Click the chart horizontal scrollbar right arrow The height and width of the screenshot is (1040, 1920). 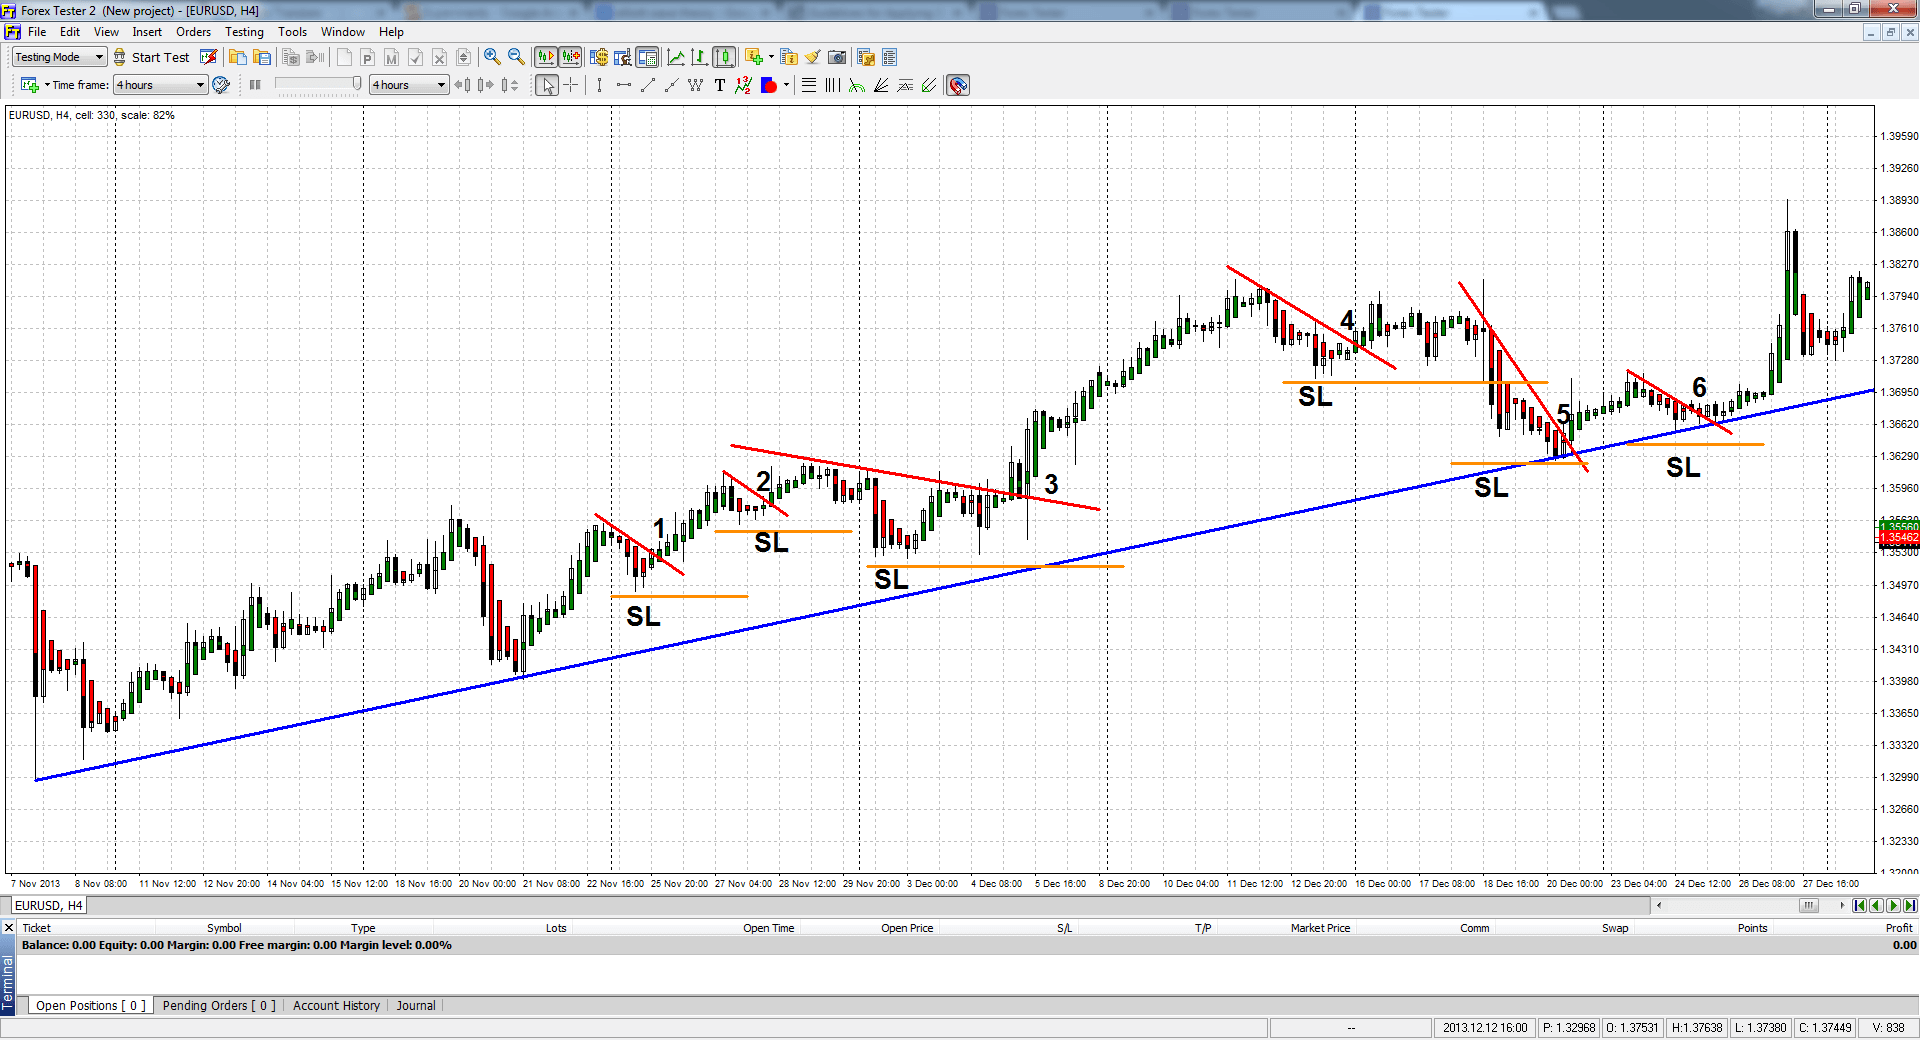tap(1842, 906)
